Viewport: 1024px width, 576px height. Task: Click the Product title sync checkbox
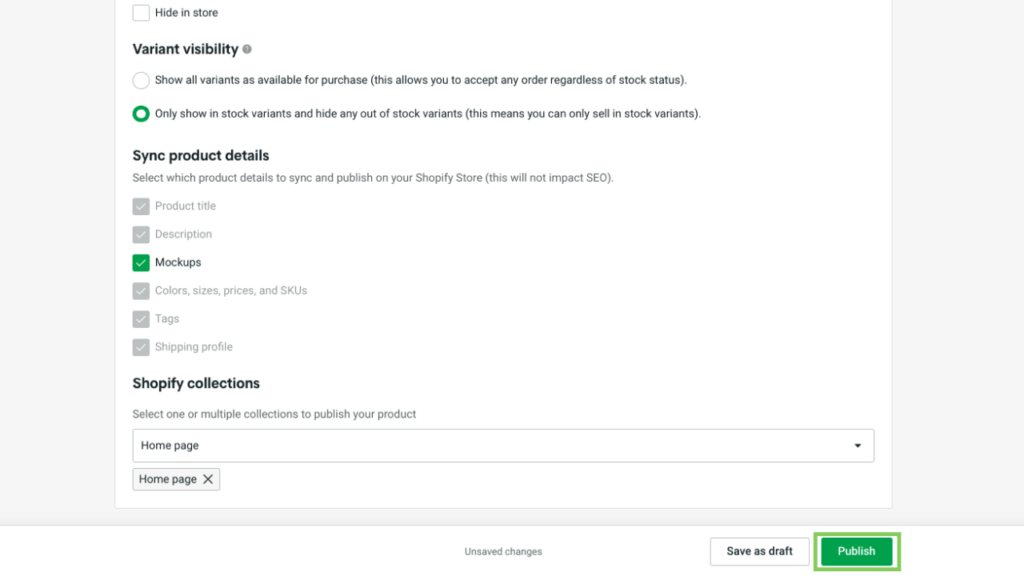pyautogui.click(x=141, y=206)
